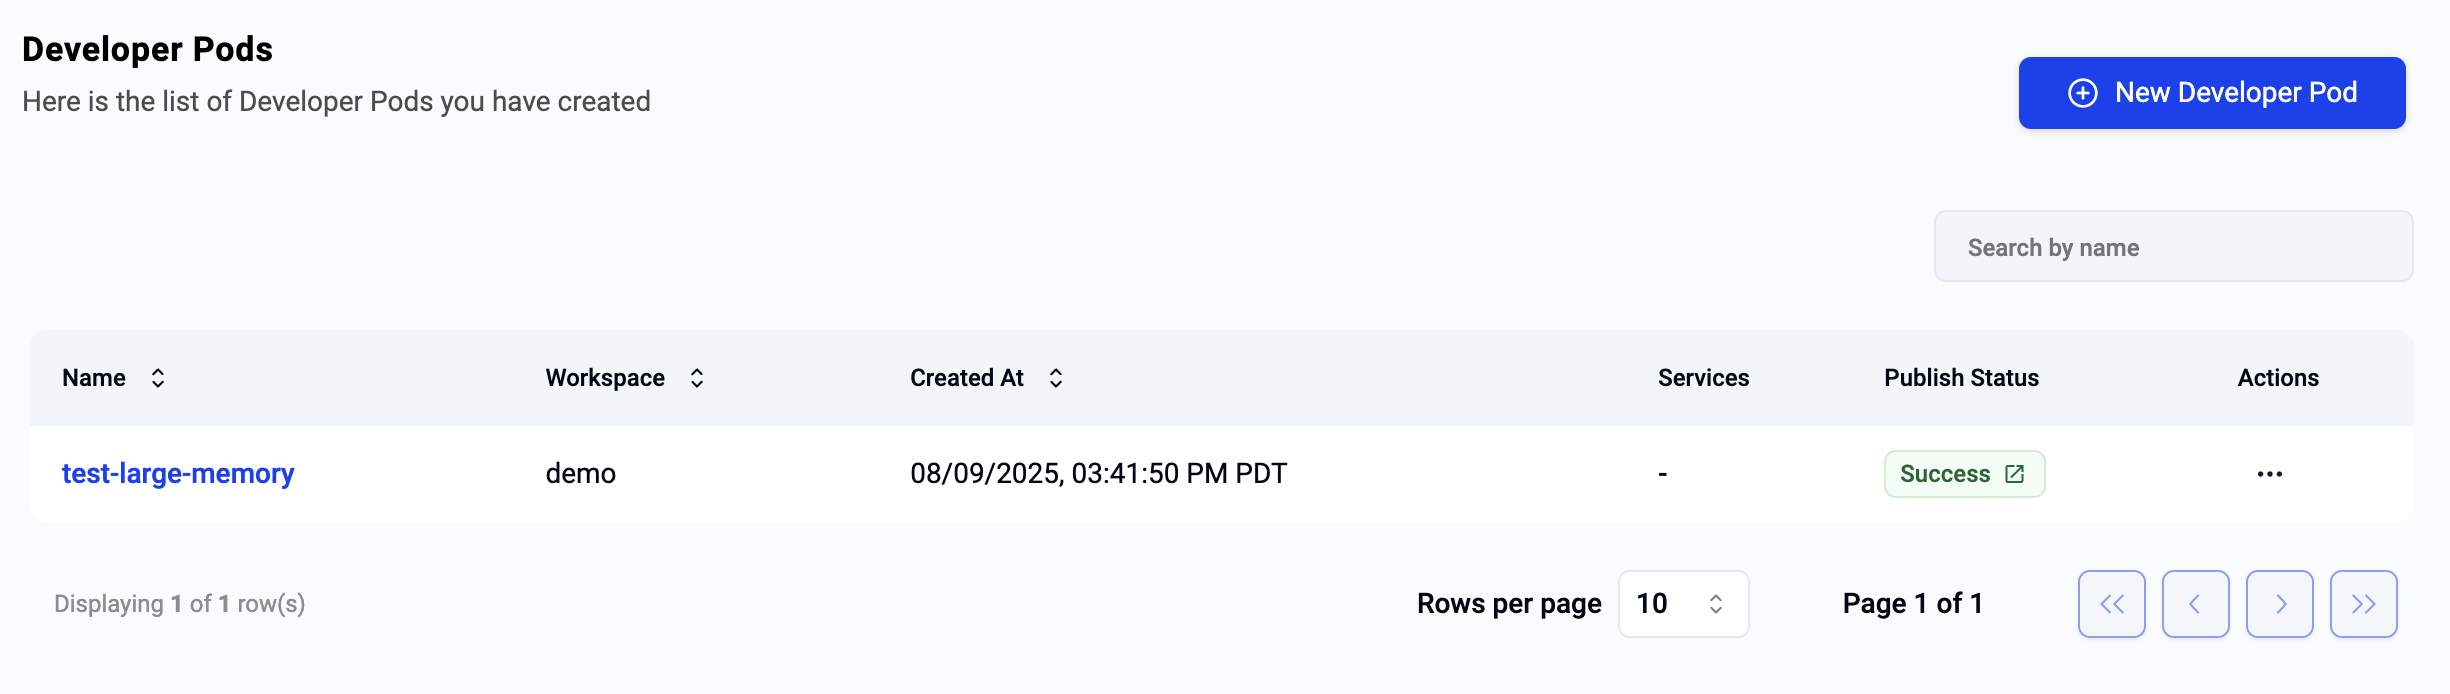Viewport: 2450px width, 694px height.
Task: Go to next page with right chevron
Action: (x=2279, y=604)
